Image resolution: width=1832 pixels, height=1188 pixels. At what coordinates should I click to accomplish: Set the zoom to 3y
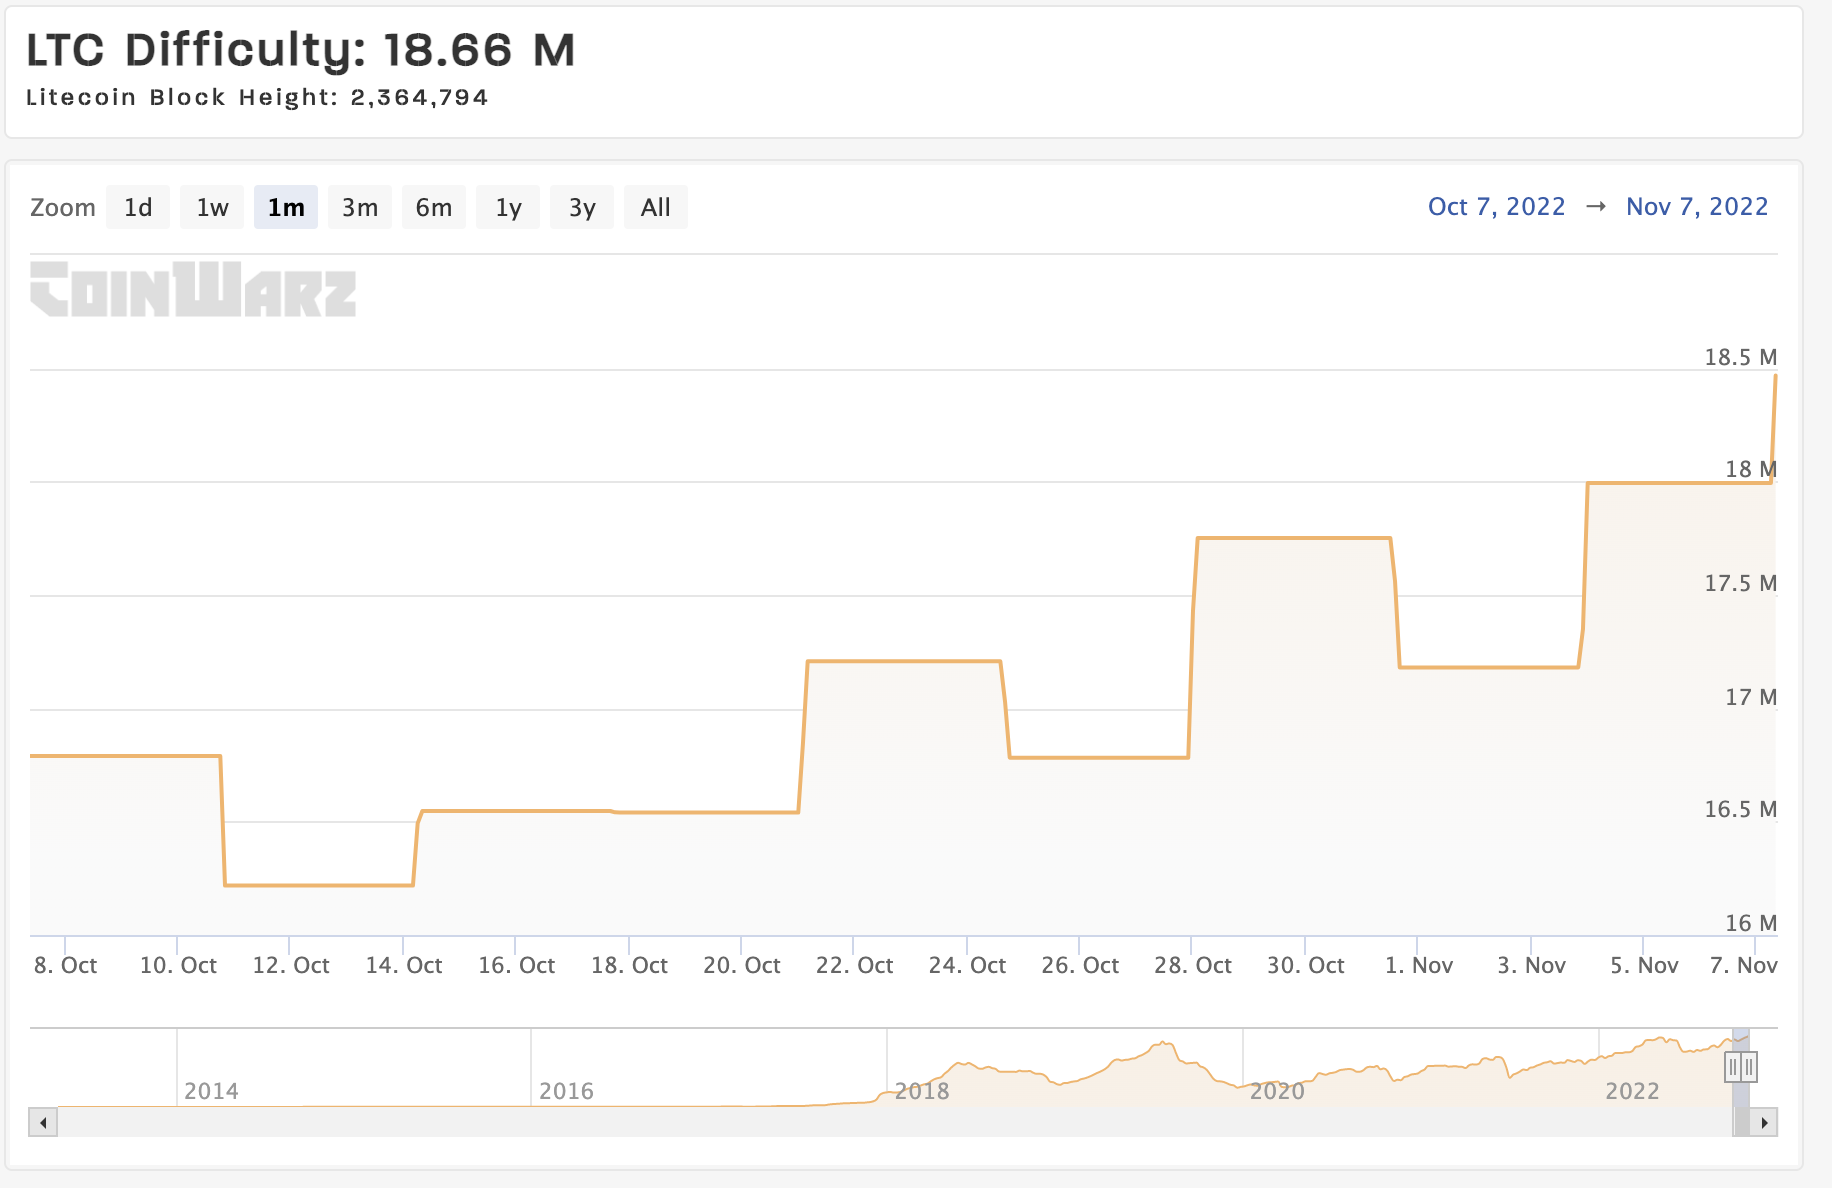[582, 207]
